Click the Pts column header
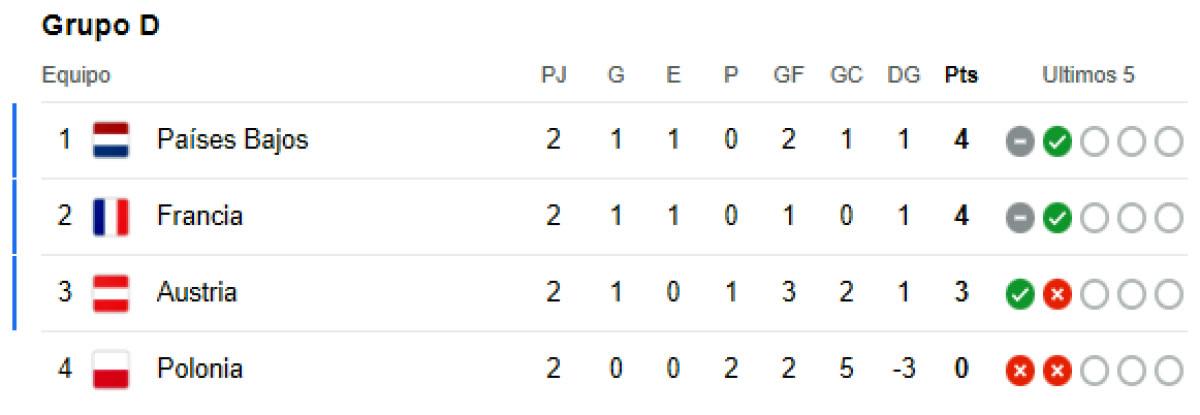Image resolution: width=1200 pixels, height=415 pixels. point(961,76)
